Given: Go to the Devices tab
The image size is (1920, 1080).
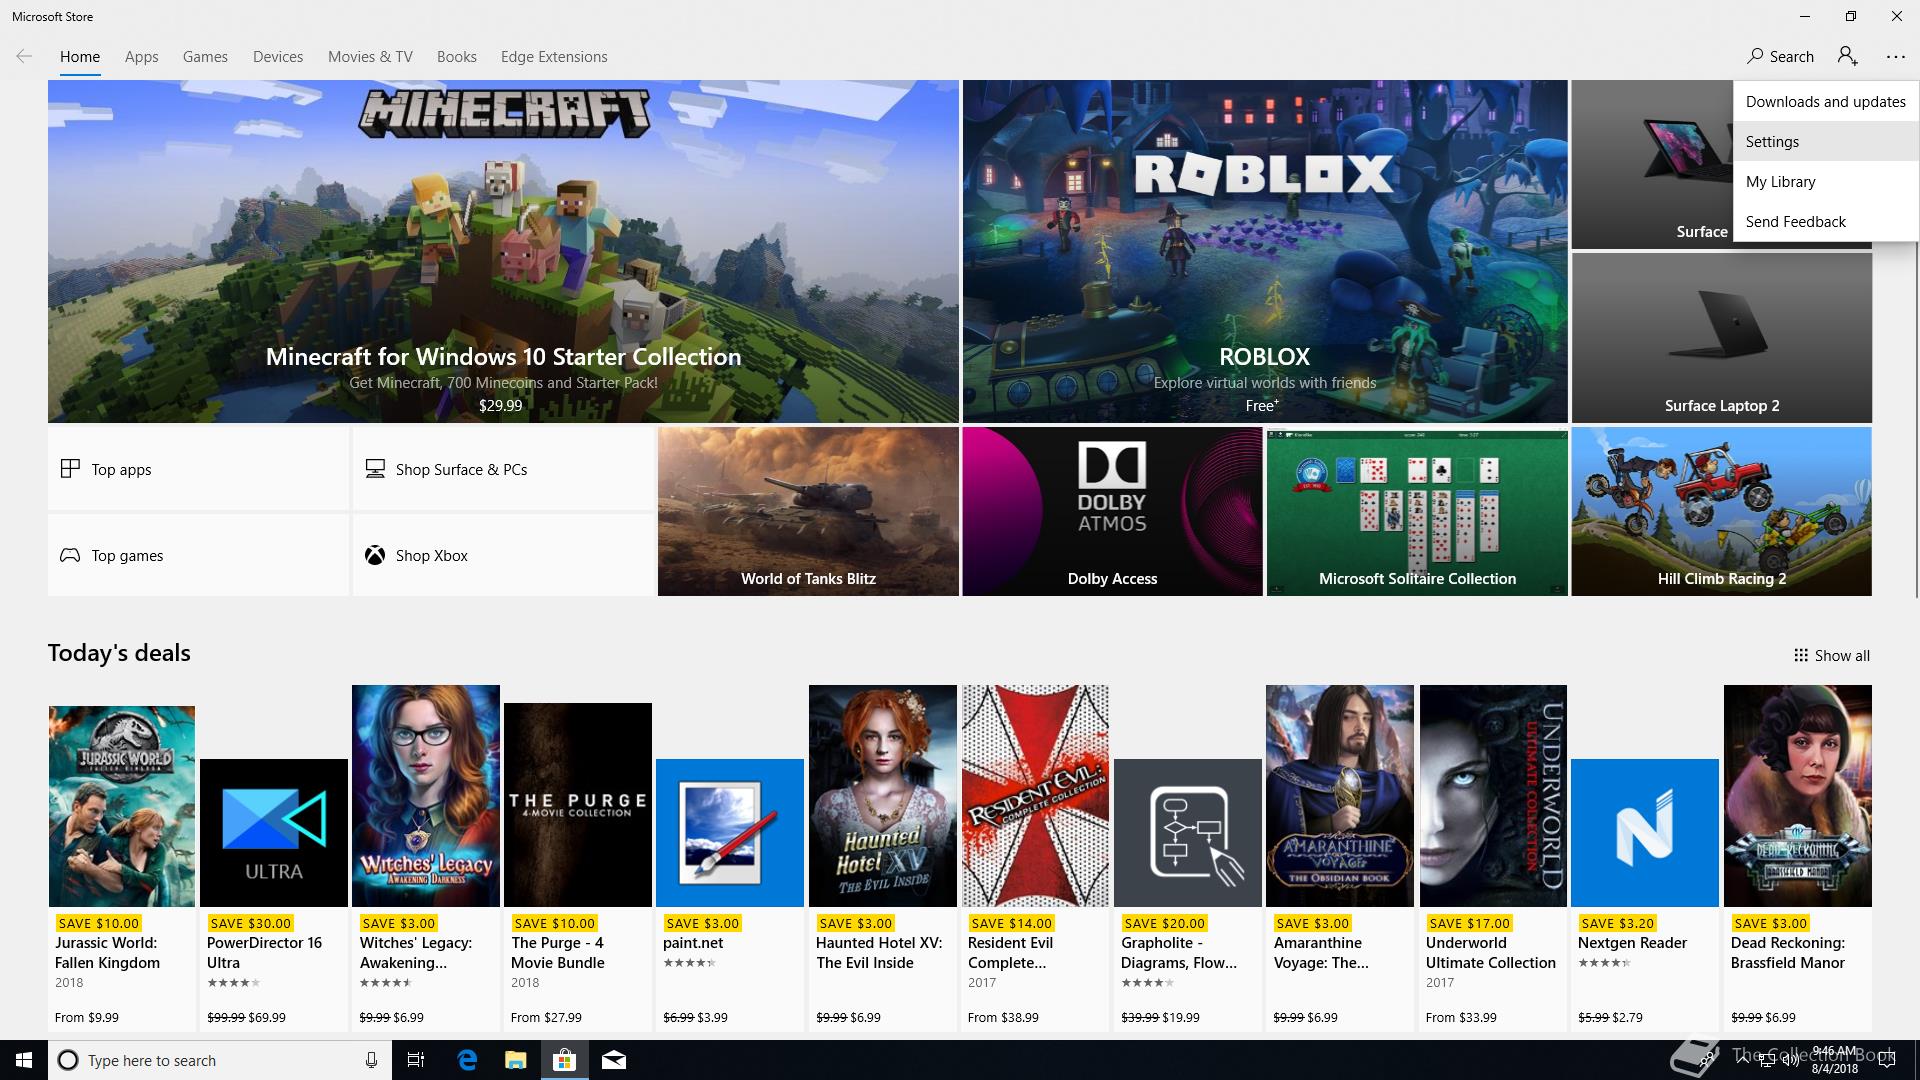Looking at the screenshot, I should click(278, 57).
